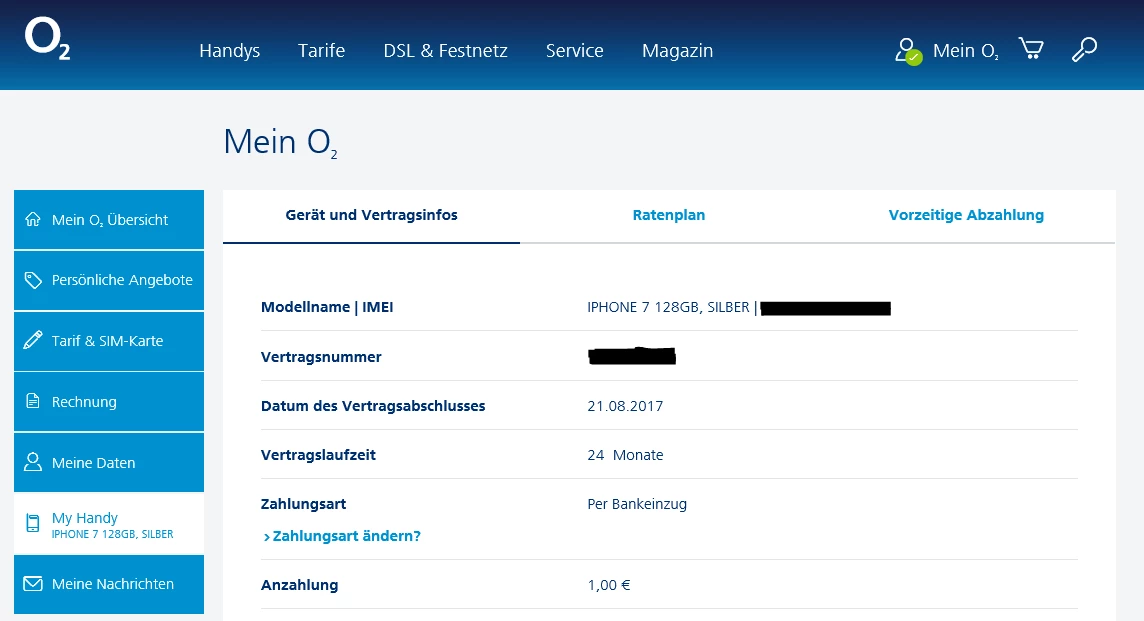
Task: Open search via magnifier icon
Action: tap(1084, 50)
